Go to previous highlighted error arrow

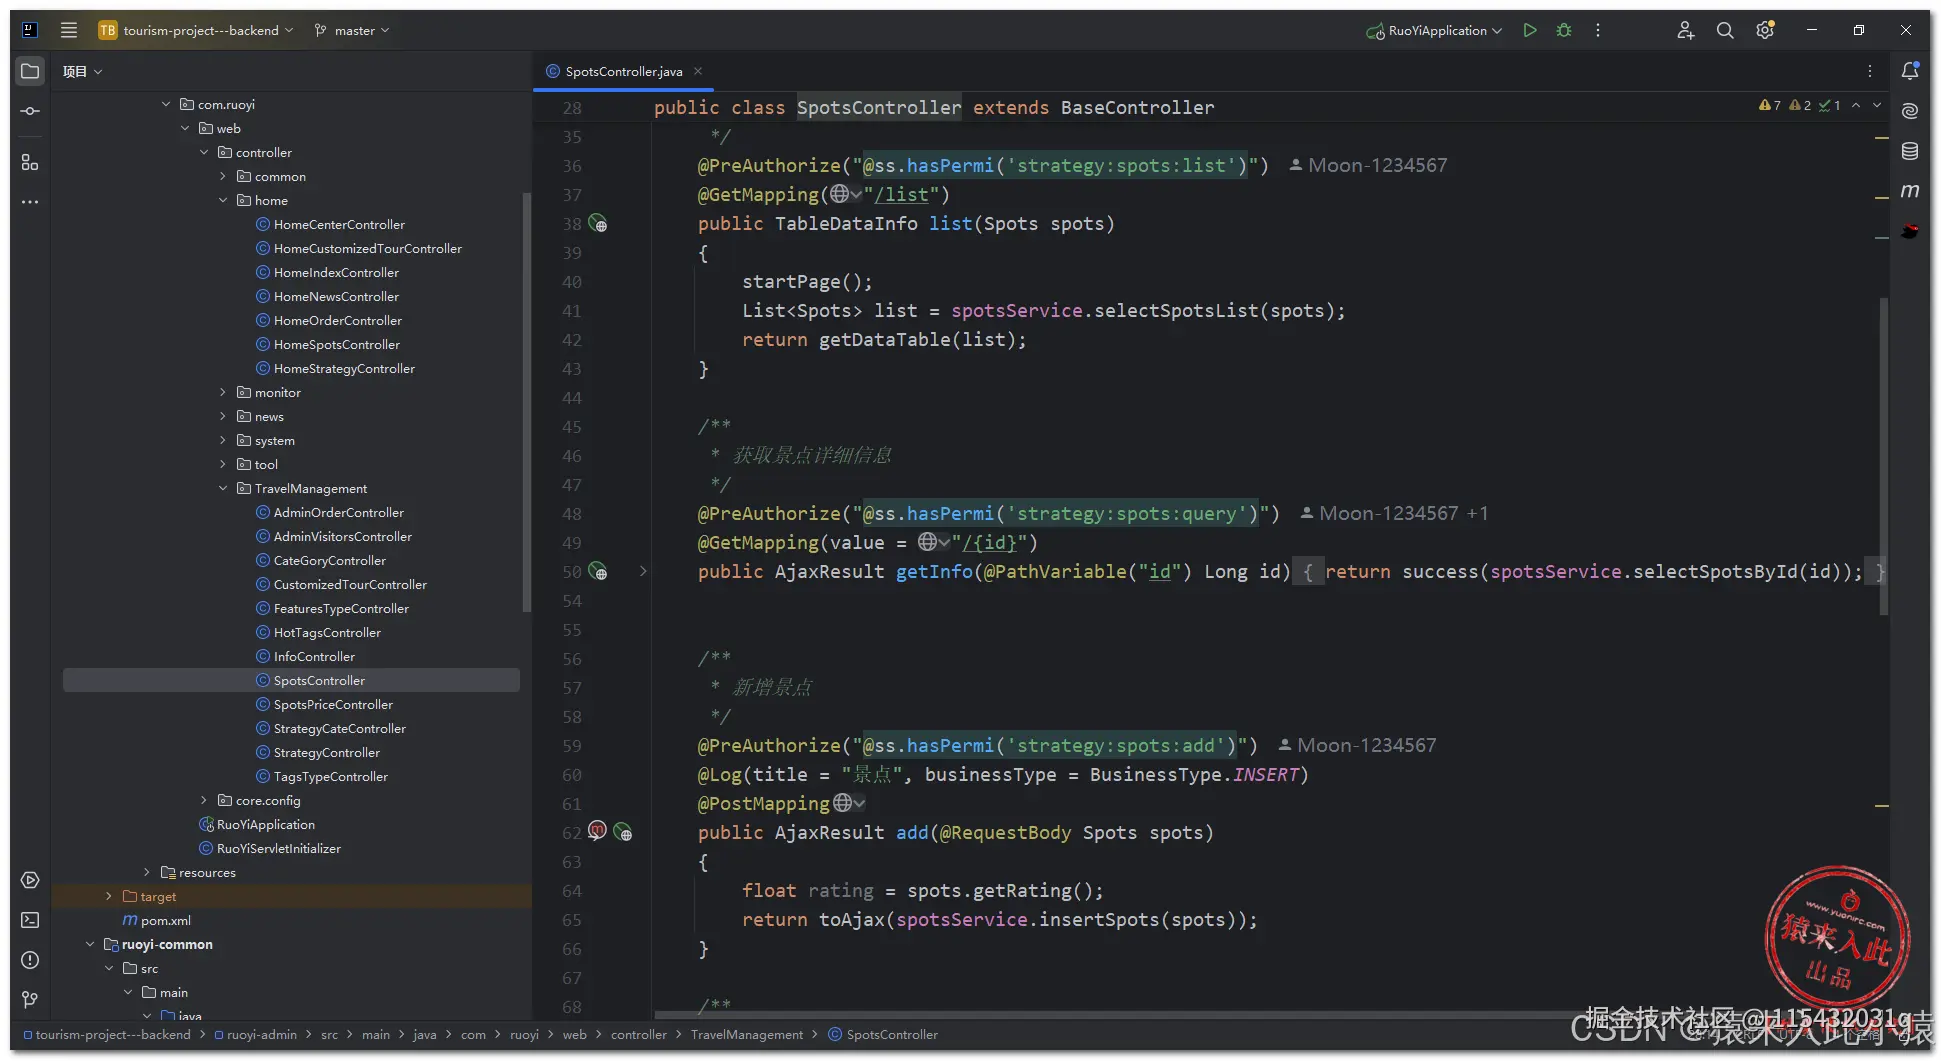click(x=1856, y=105)
